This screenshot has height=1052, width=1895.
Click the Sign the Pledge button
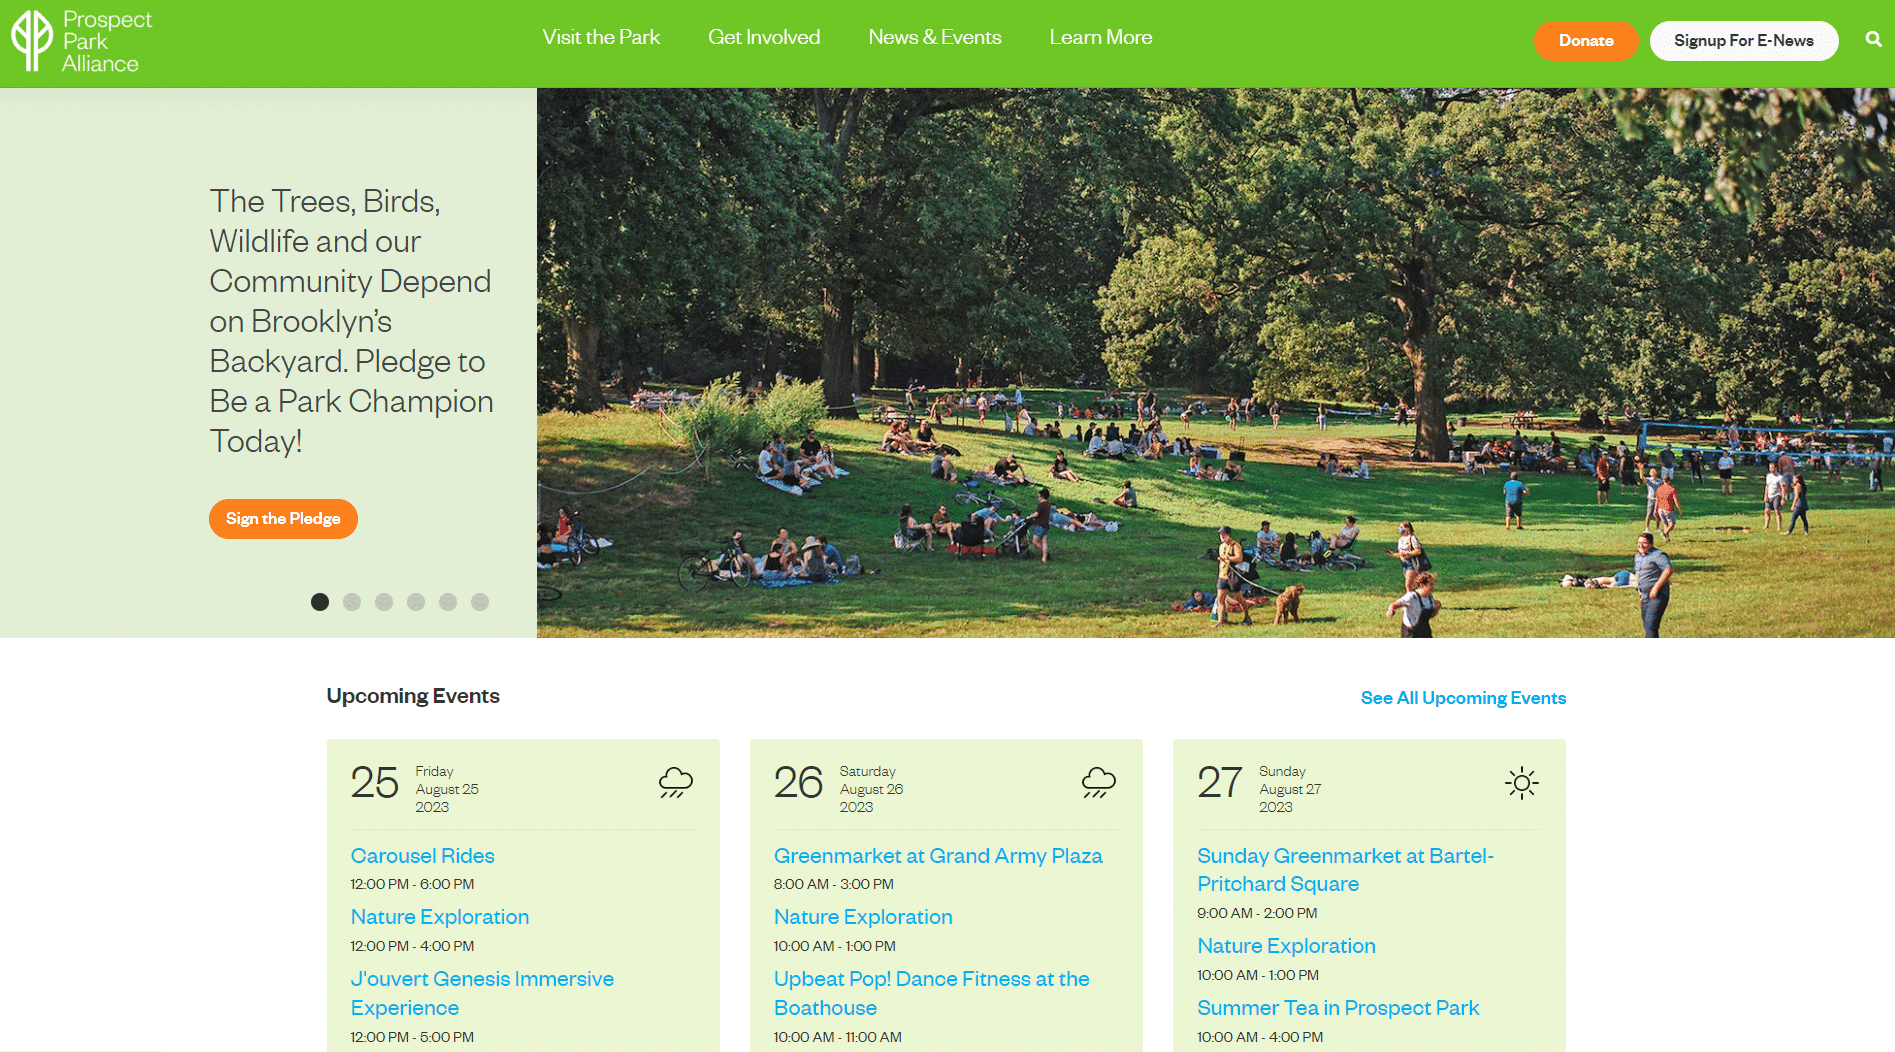coord(283,519)
